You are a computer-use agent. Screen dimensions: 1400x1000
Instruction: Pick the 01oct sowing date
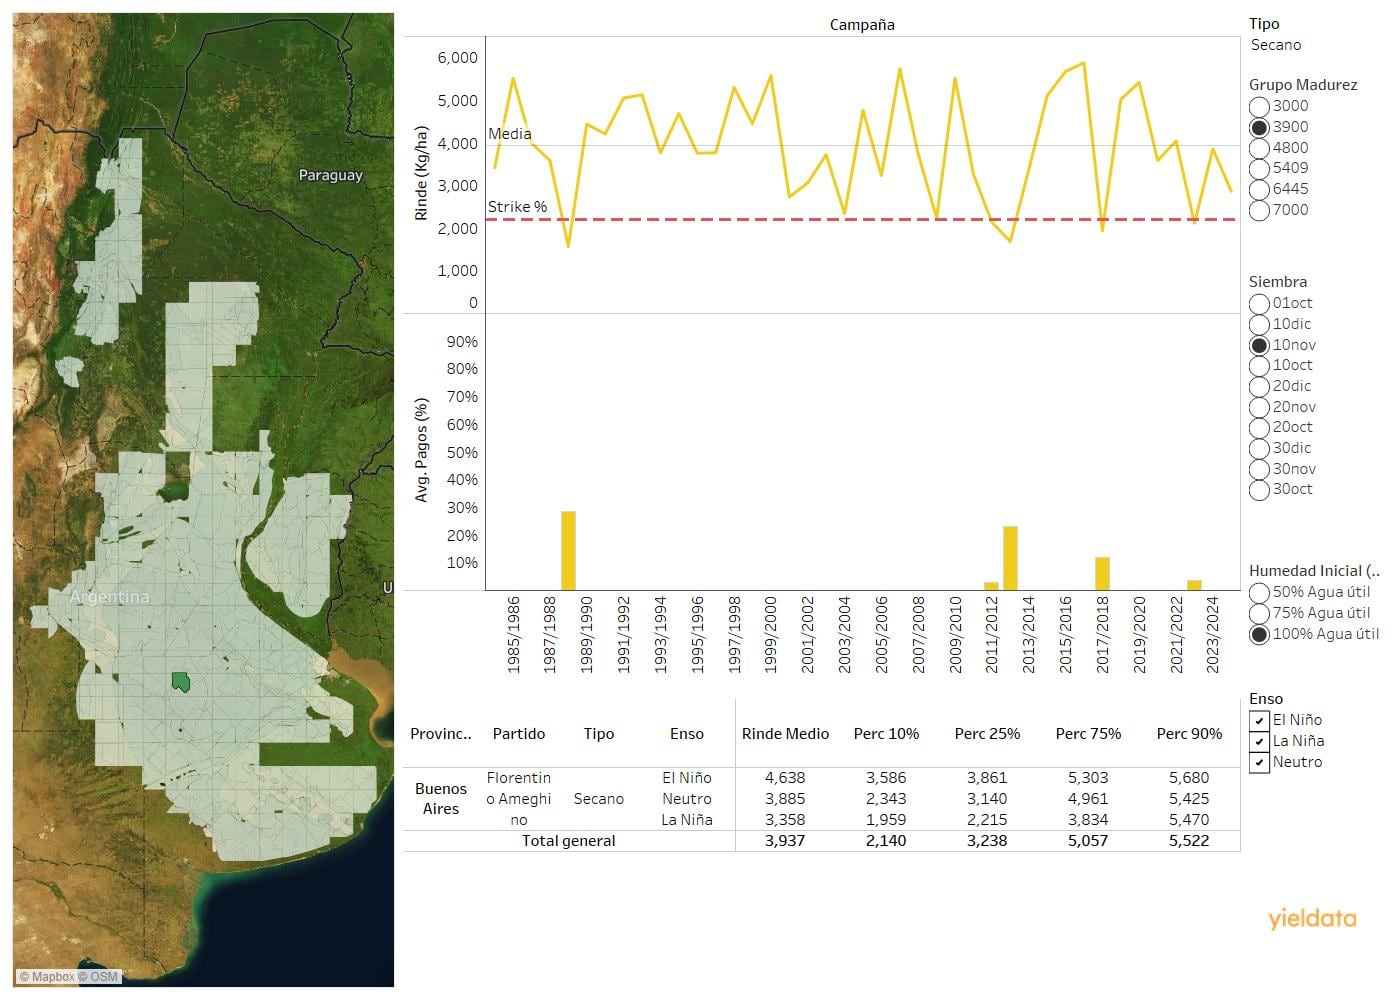click(1260, 303)
